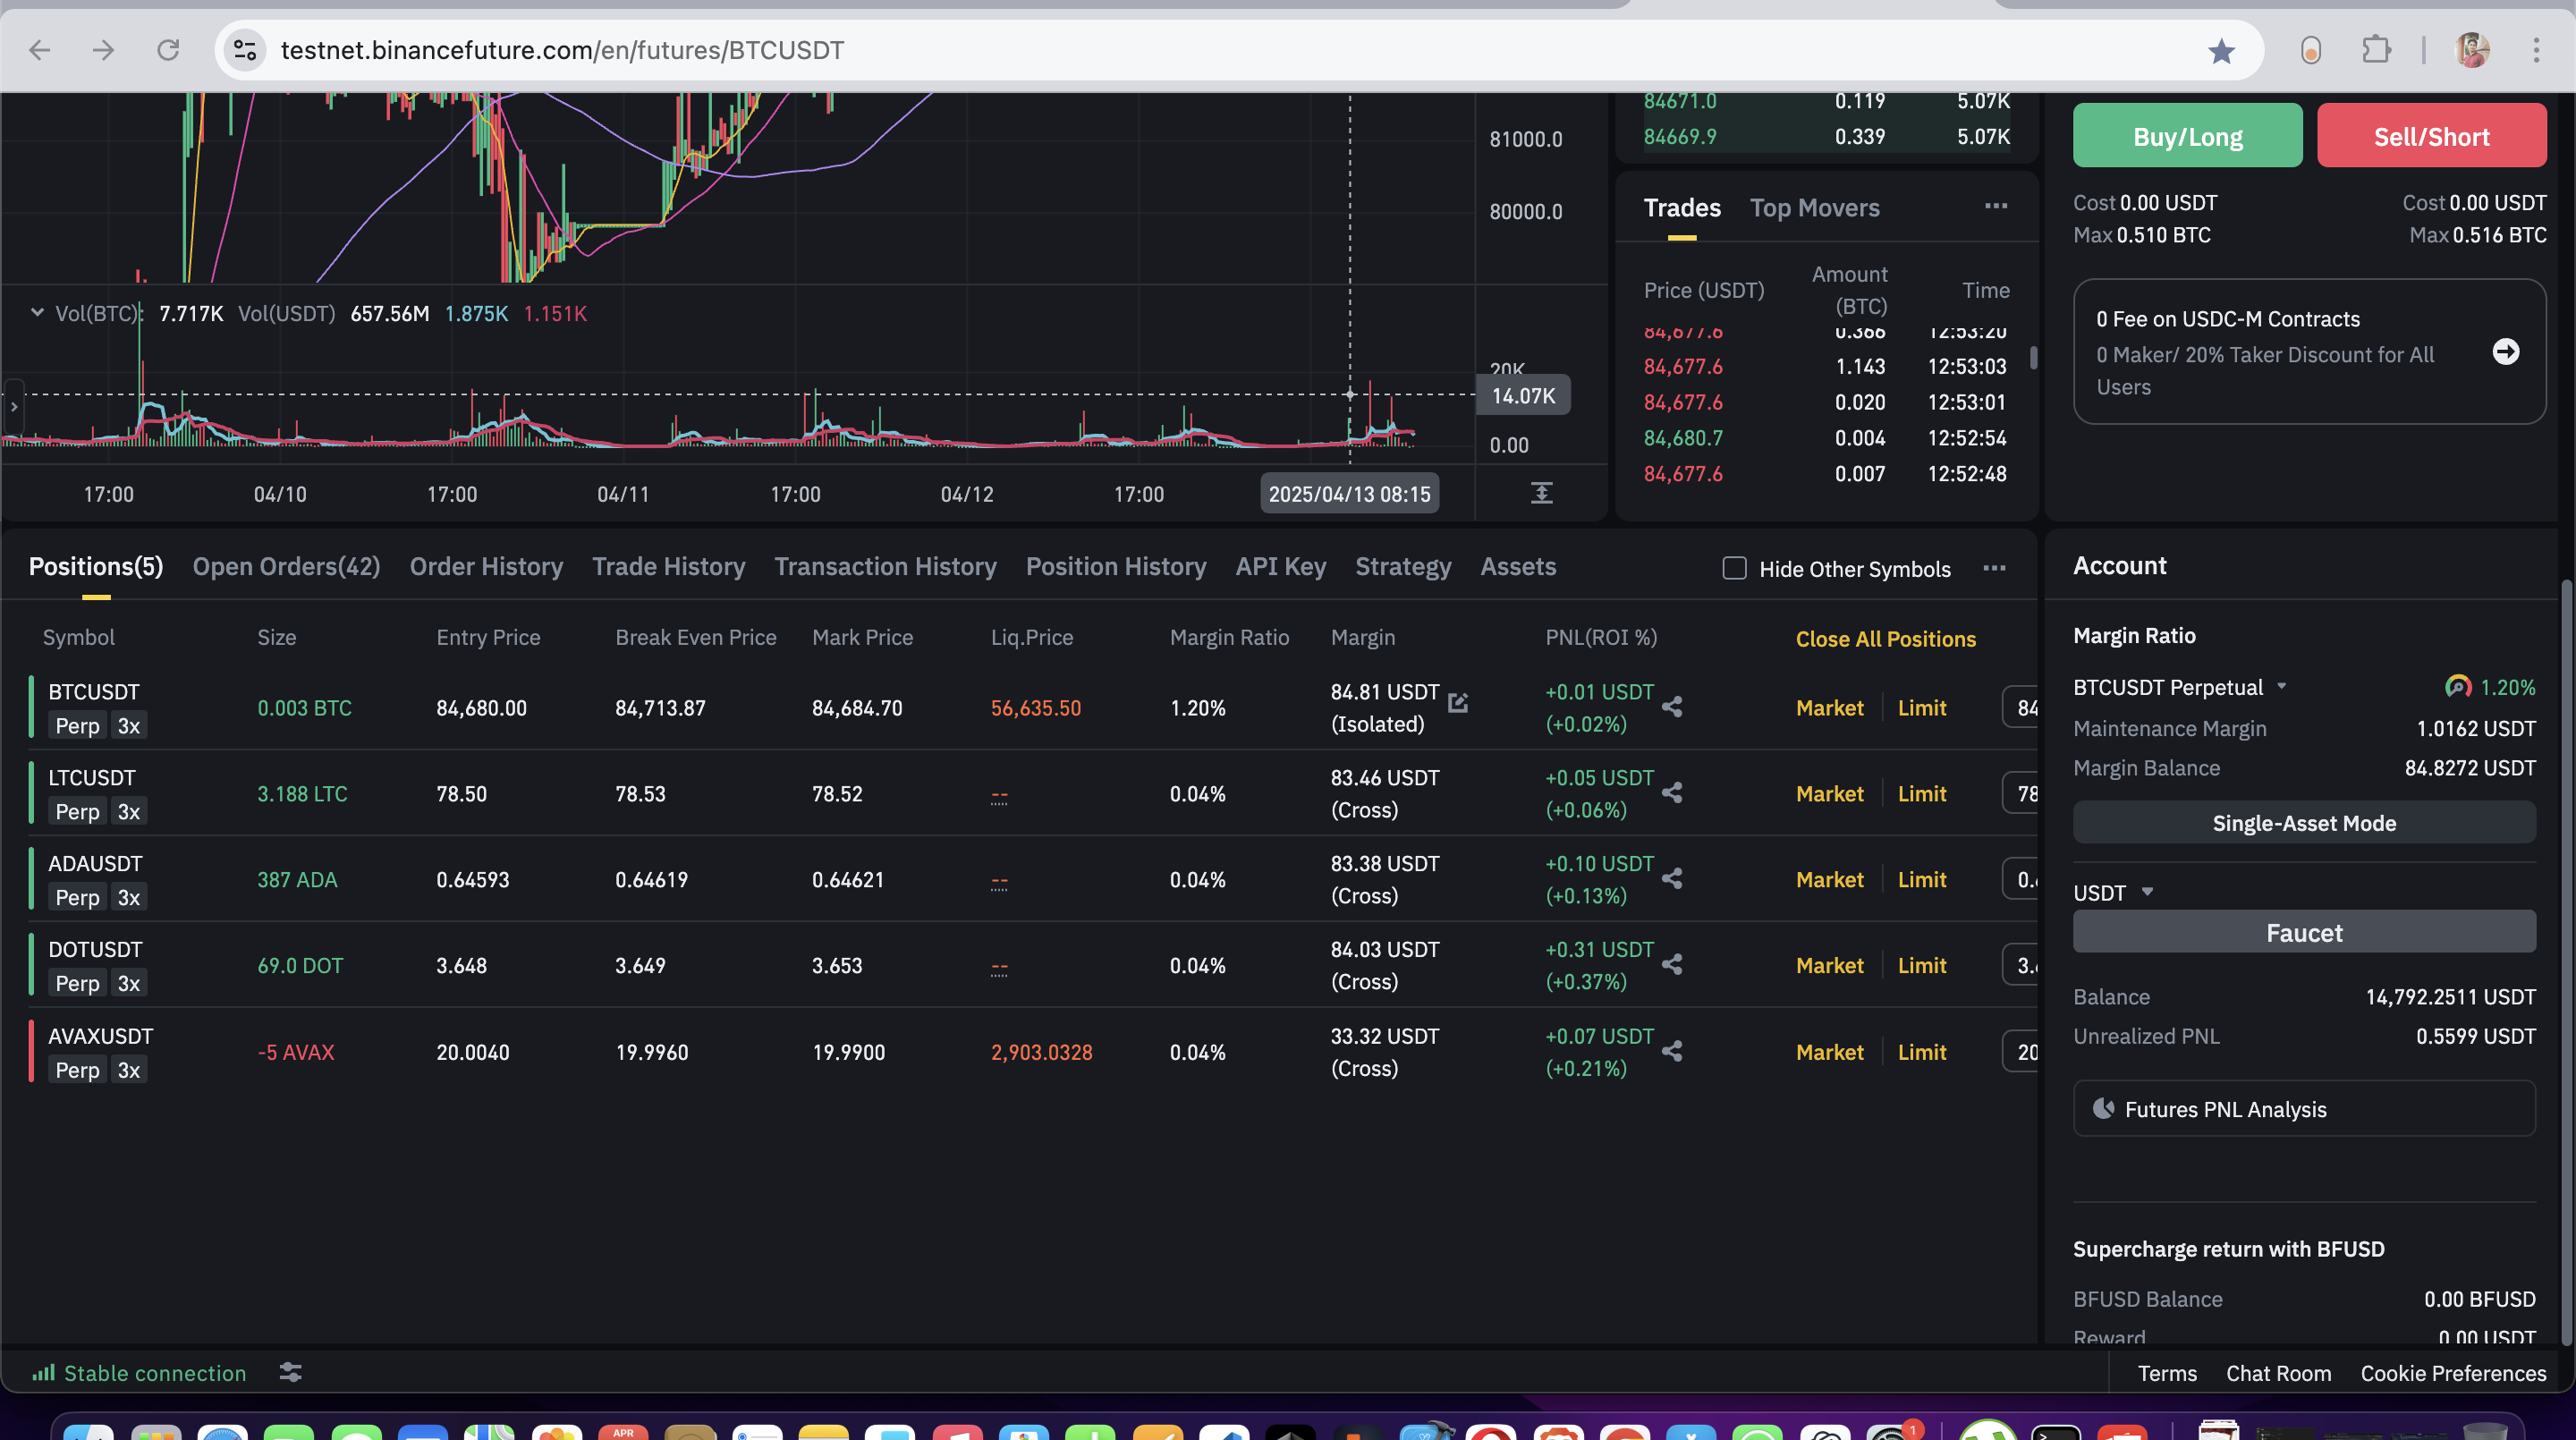Bookmark page with the star icon
This screenshot has width=2576, height=1440.
tap(2221, 51)
